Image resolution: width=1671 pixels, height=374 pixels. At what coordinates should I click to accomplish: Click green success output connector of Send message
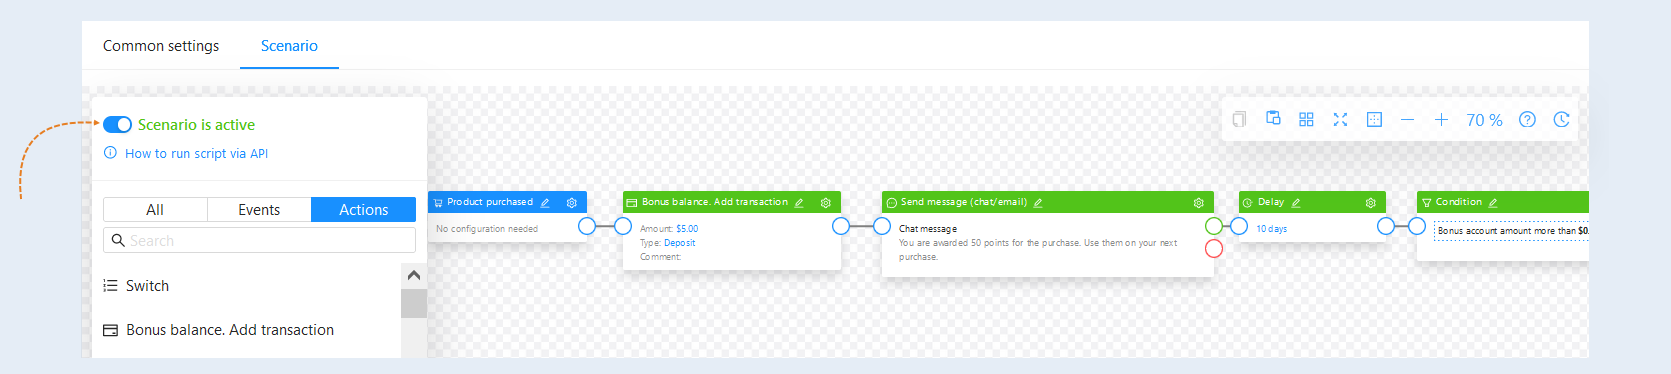[1214, 226]
